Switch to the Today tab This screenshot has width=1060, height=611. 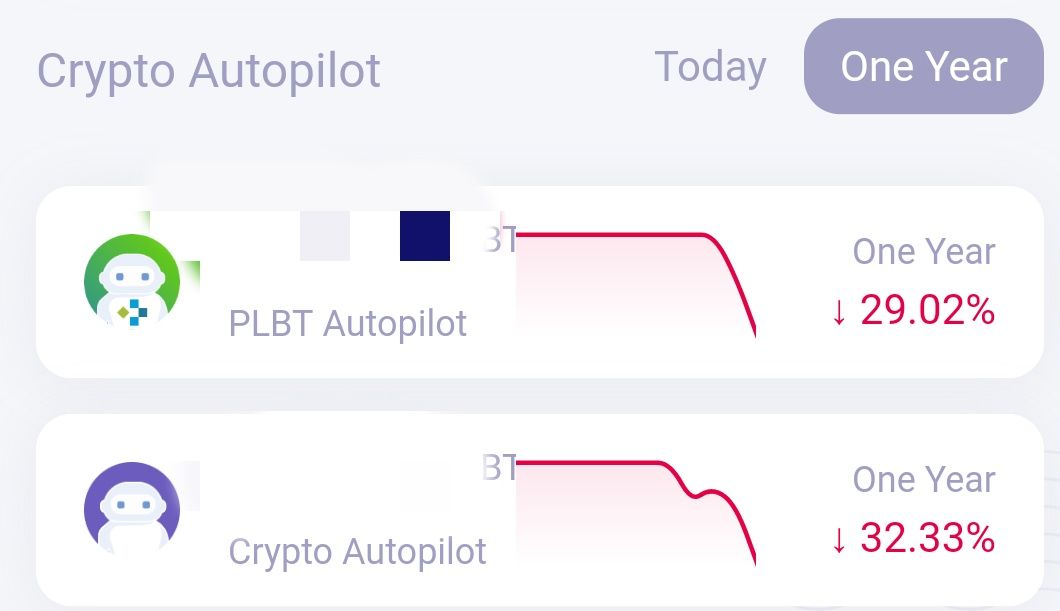pyautogui.click(x=710, y=67)
